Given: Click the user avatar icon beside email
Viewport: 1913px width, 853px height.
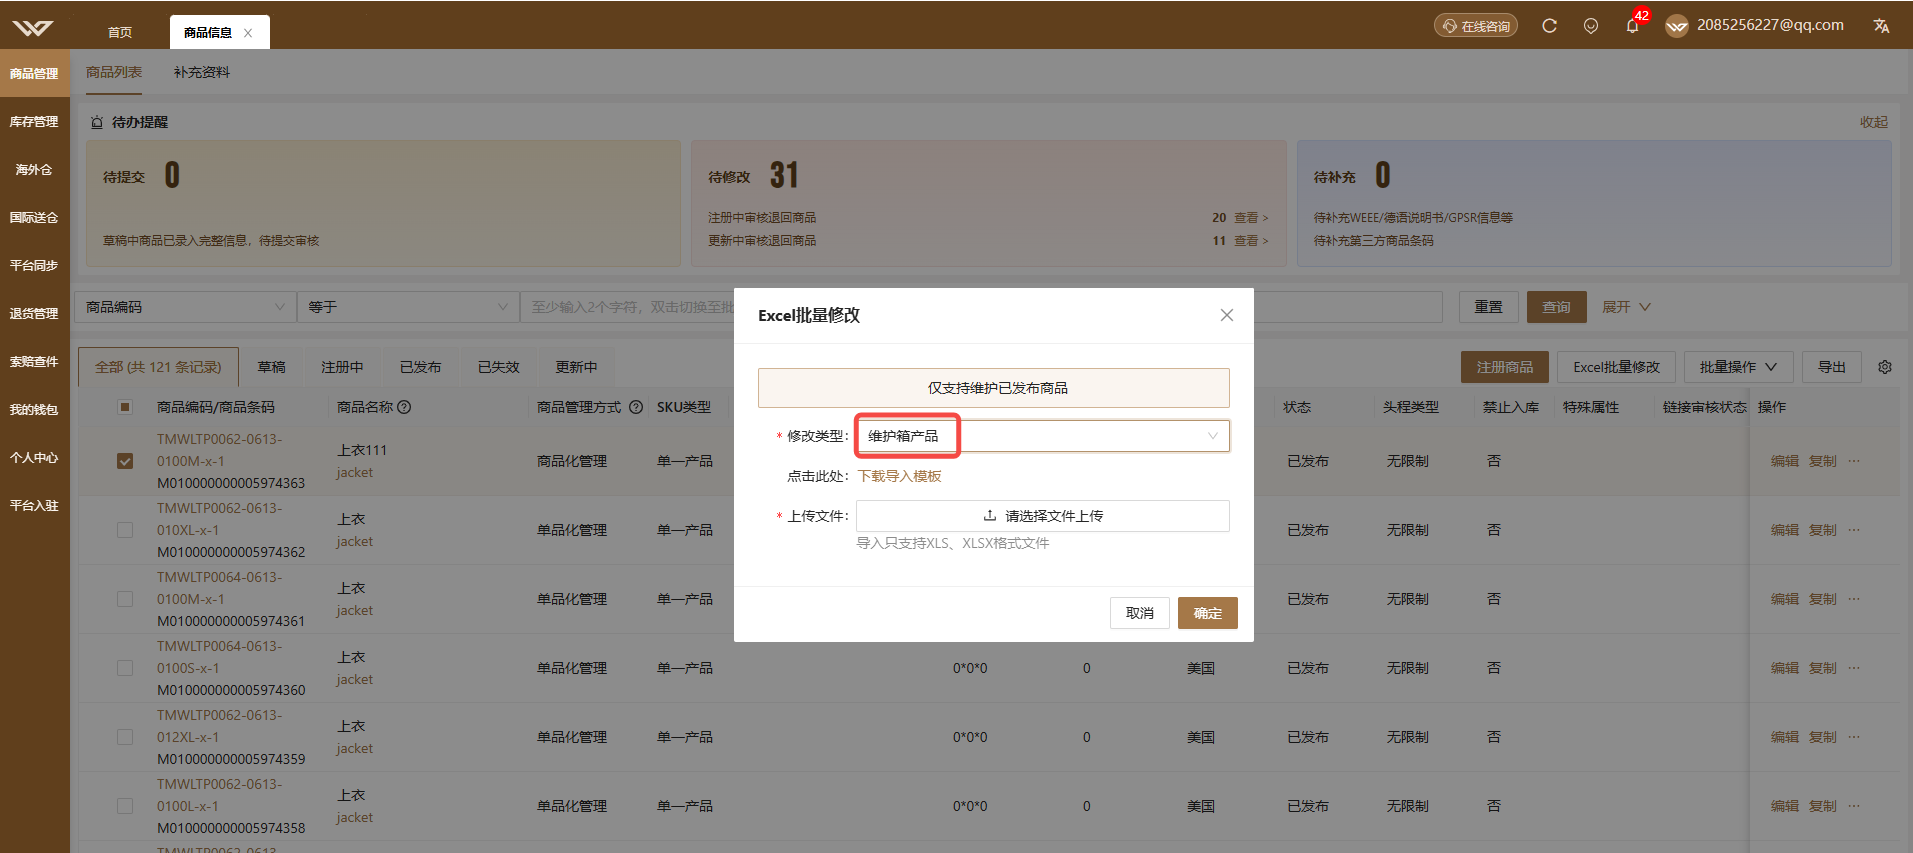Looking at the screenshot, I should click(1676, 27).
